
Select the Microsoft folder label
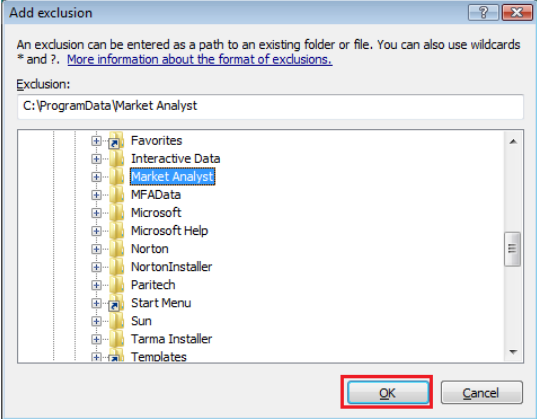click(x=156, y=213)
